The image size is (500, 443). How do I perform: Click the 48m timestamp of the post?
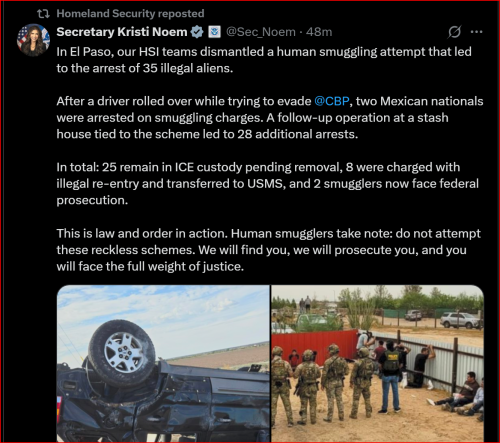click(319, 32)
